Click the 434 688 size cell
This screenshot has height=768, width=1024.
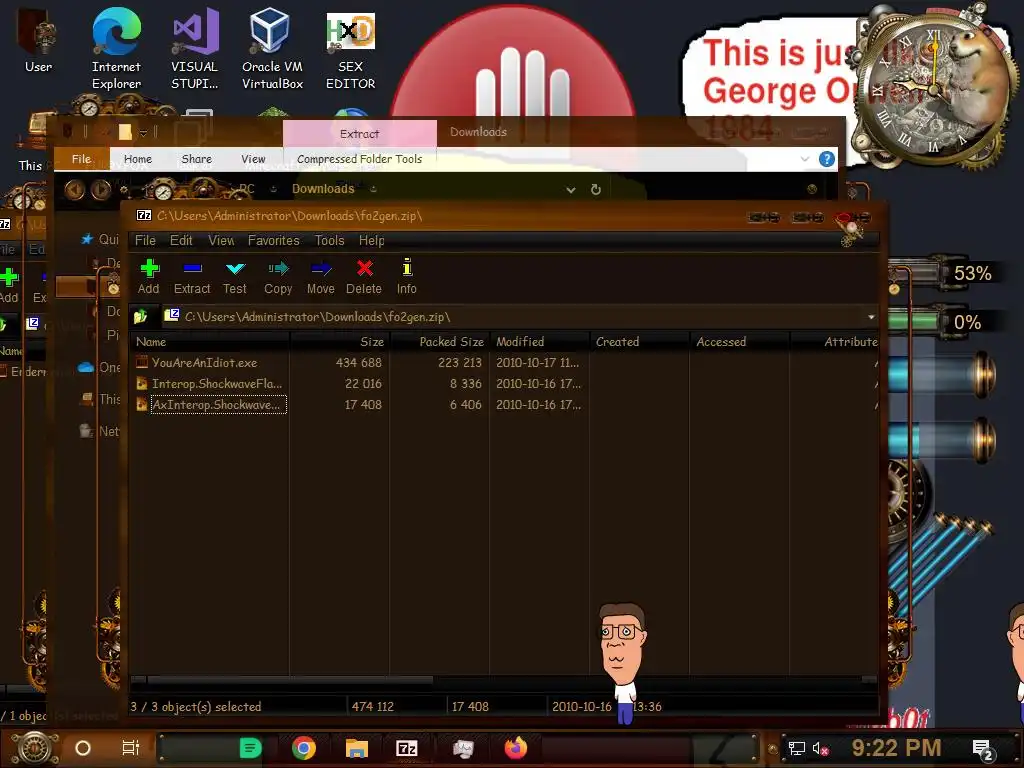pos(359,362)
